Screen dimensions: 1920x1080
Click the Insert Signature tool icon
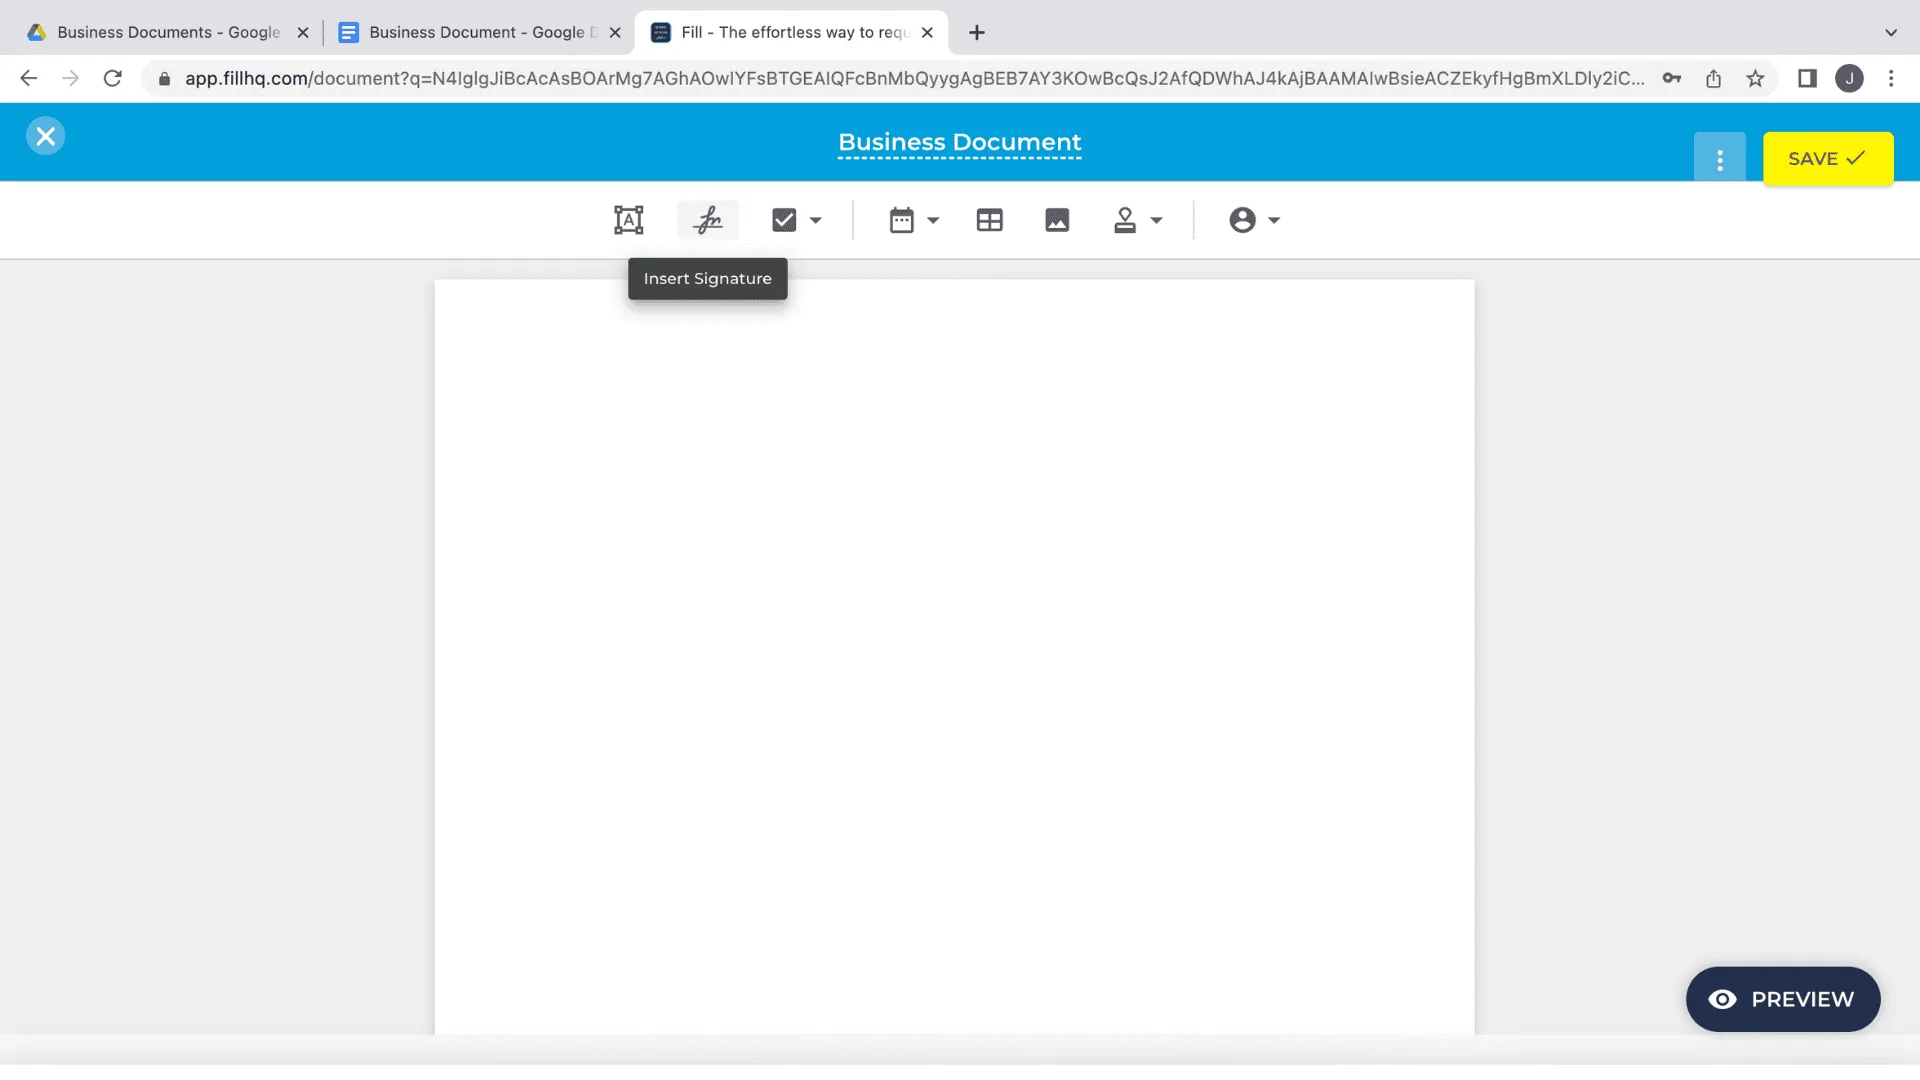click(708, 220)
